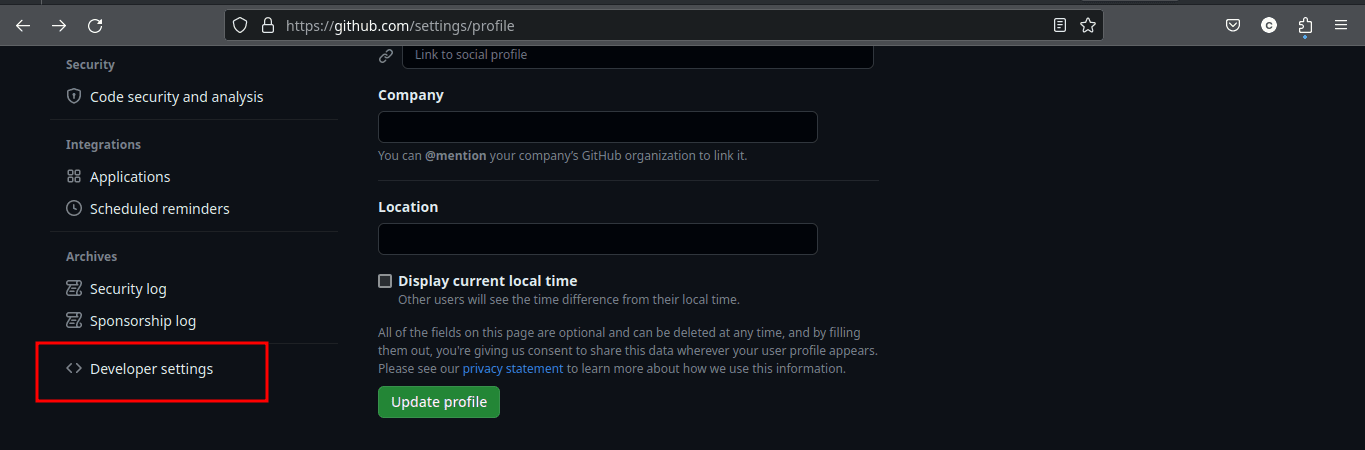
Task: Open the extensions puzzle icon
Action: click(1305, 26)
